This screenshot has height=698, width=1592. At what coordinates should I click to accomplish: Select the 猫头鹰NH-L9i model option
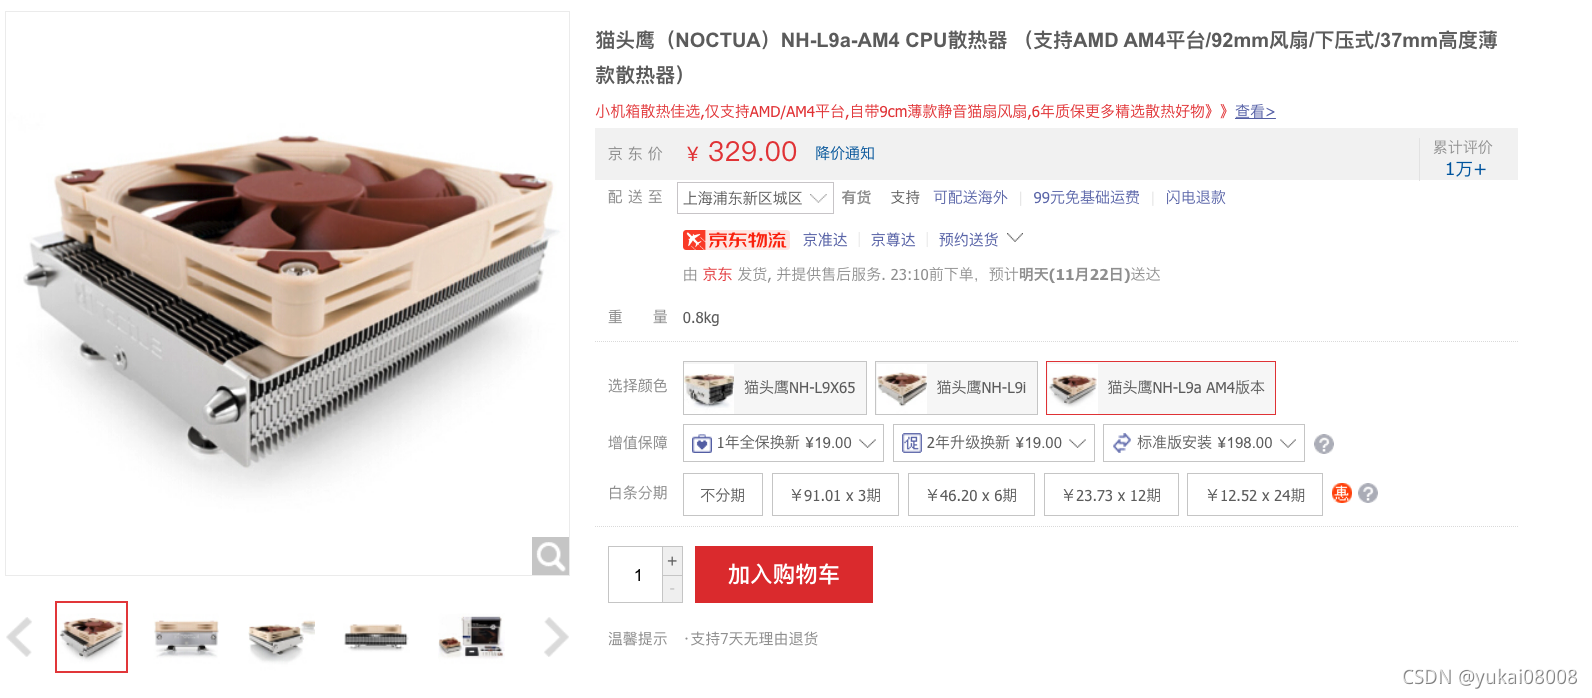point(956,388)
